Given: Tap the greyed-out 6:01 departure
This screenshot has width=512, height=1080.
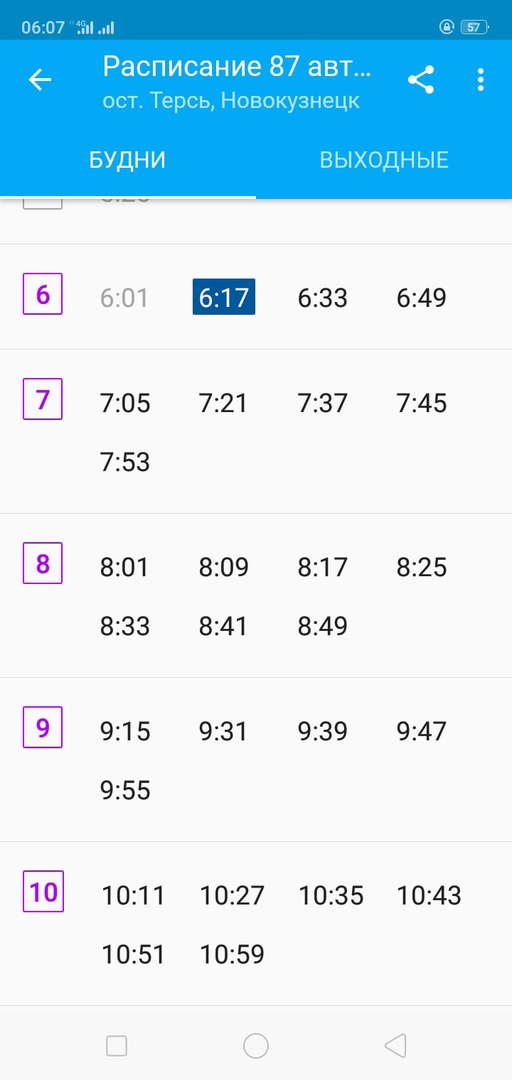Looking at the screenshot, I should [x=125, y=298].
